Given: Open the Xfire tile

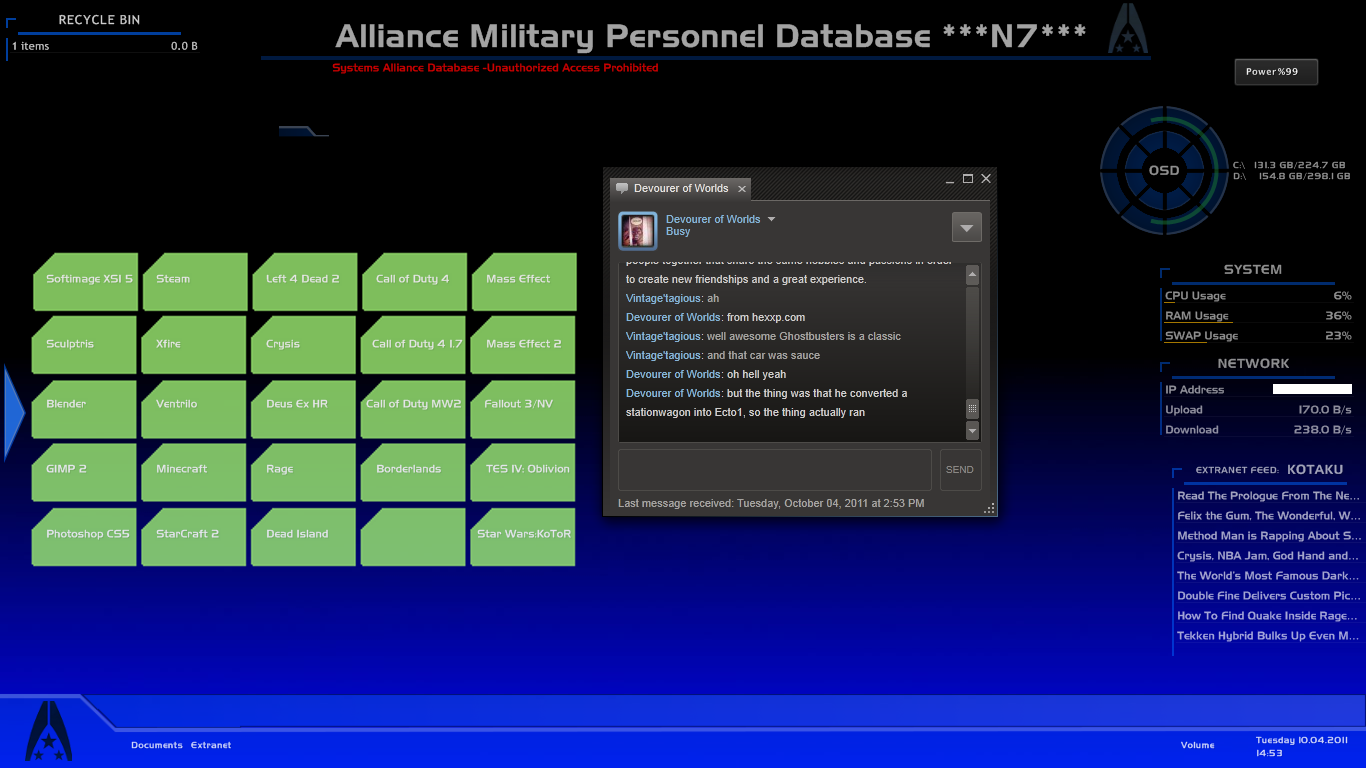Looking at the screenshot, I should (194, 345).
